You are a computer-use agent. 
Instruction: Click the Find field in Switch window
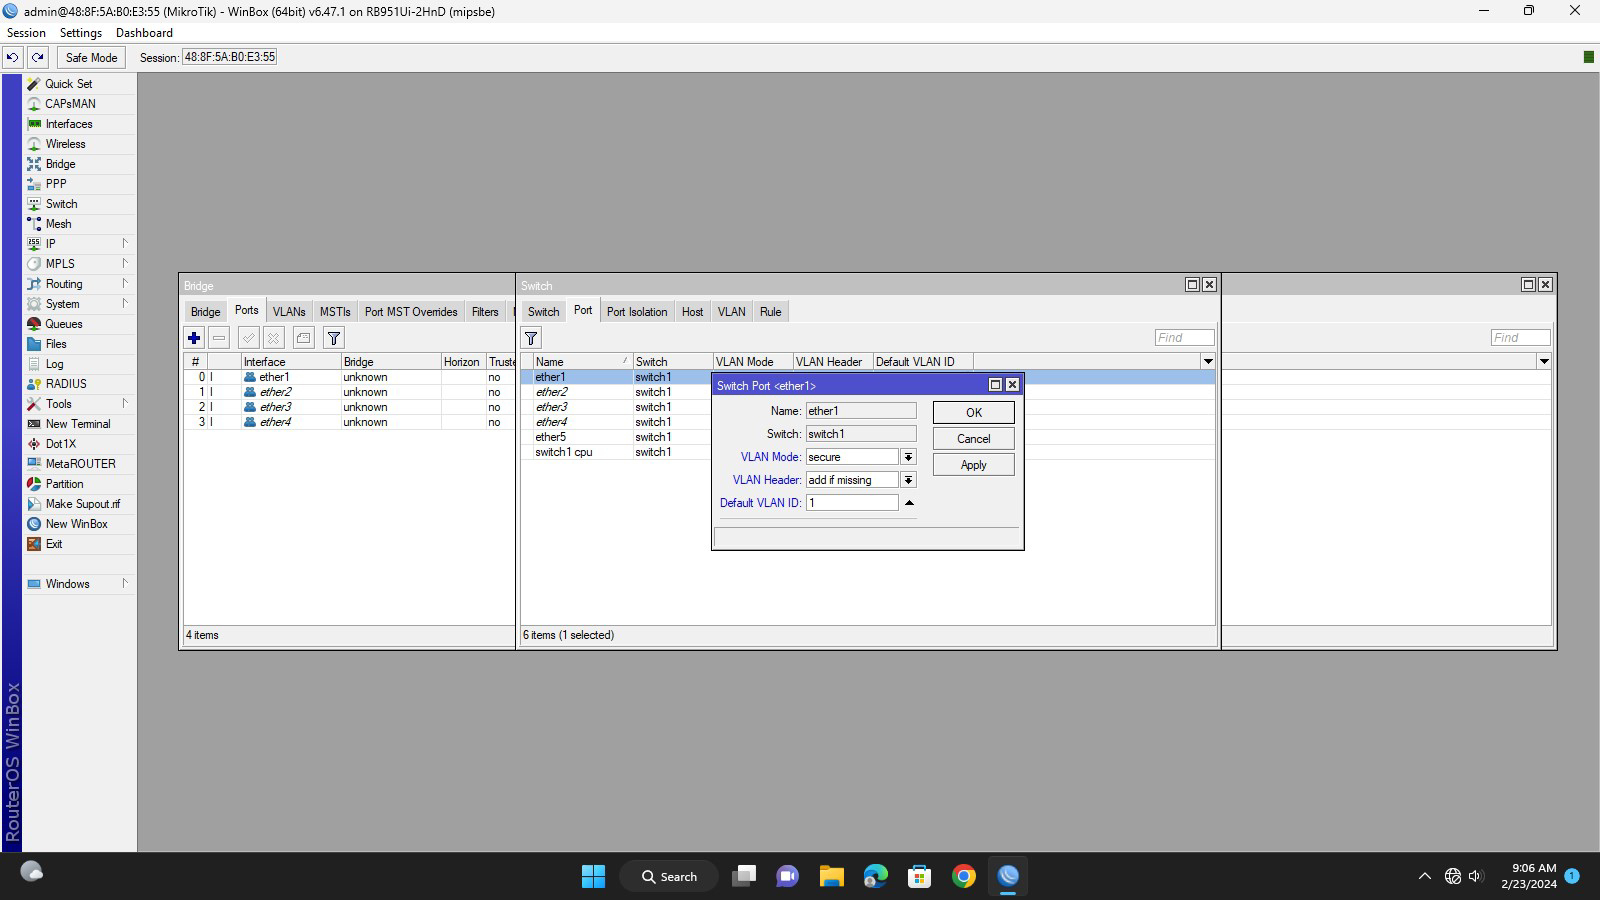[x=1185, y=338]
